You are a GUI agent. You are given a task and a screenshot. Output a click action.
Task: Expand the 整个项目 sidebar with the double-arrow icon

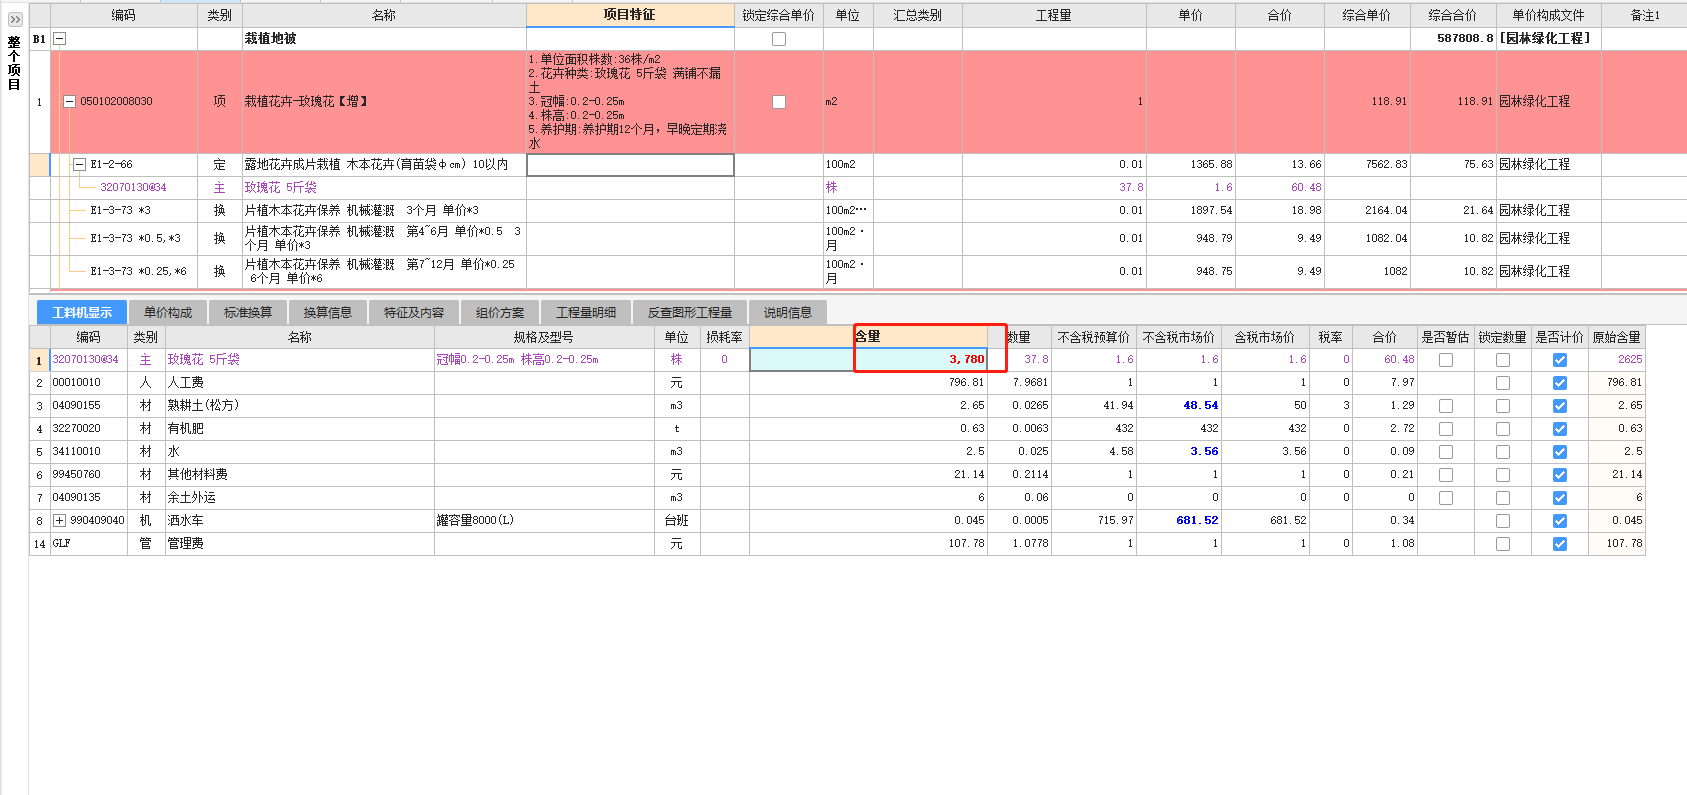coord(15,19)
